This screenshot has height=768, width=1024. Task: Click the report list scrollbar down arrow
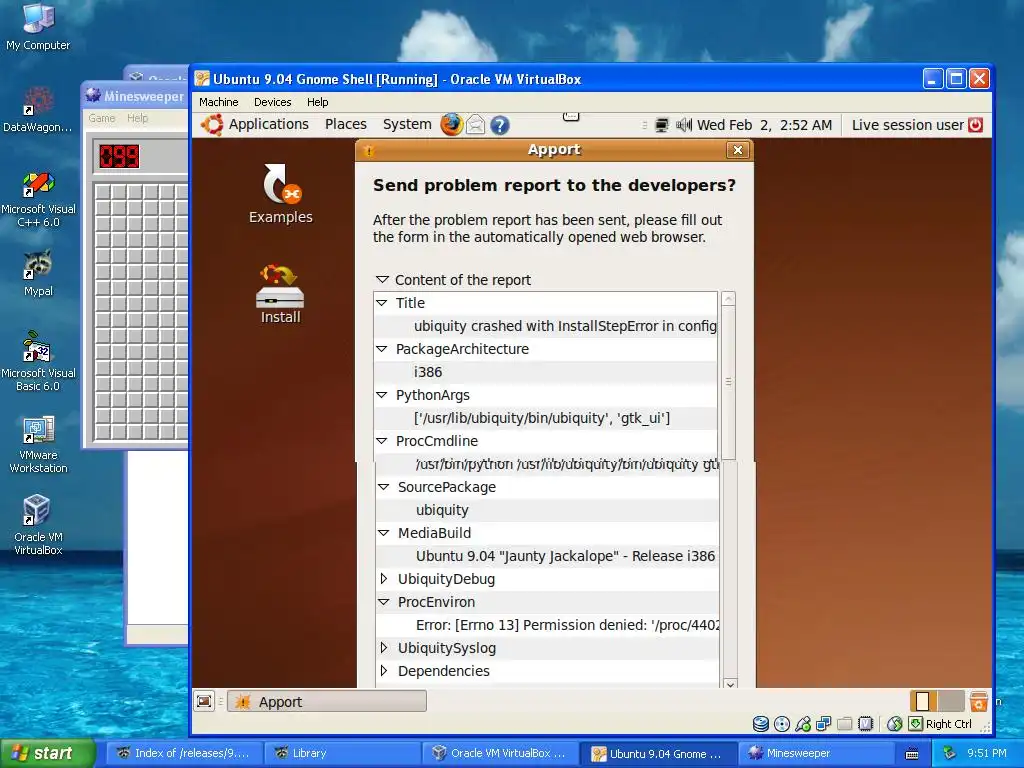[730, 683]
